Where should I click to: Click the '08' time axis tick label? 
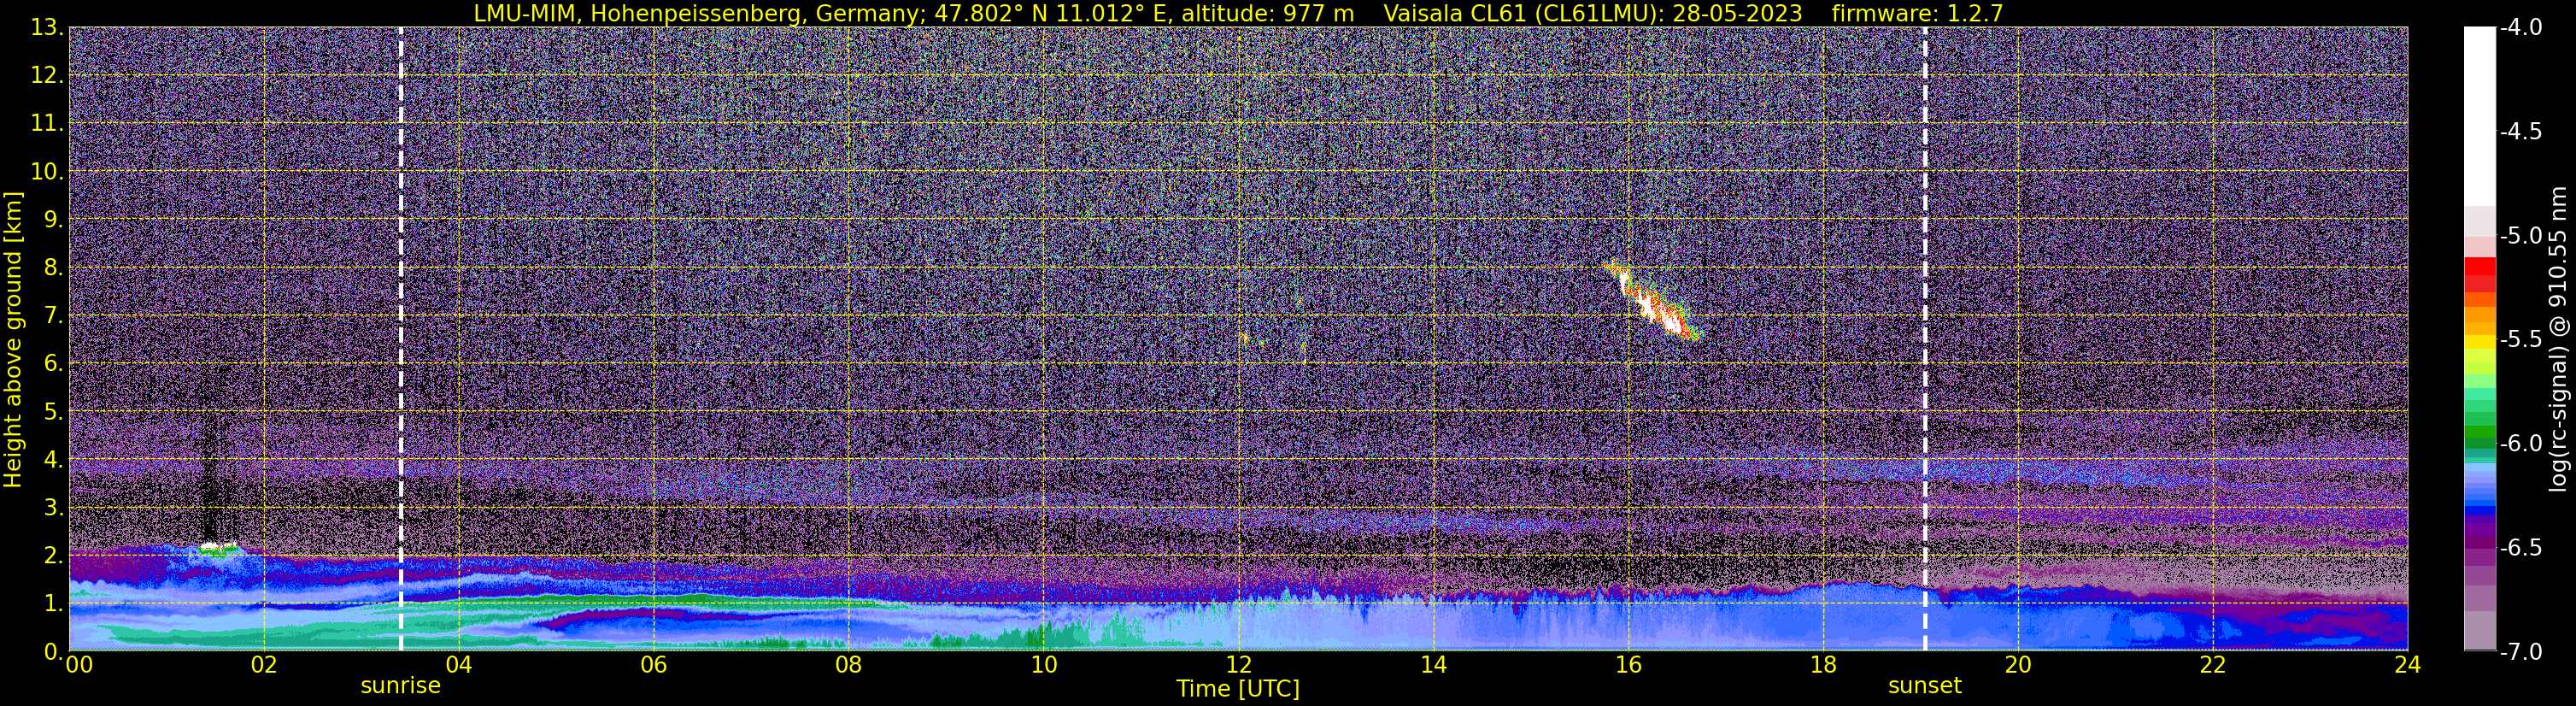pyautogui.click(x=848, y=665)
